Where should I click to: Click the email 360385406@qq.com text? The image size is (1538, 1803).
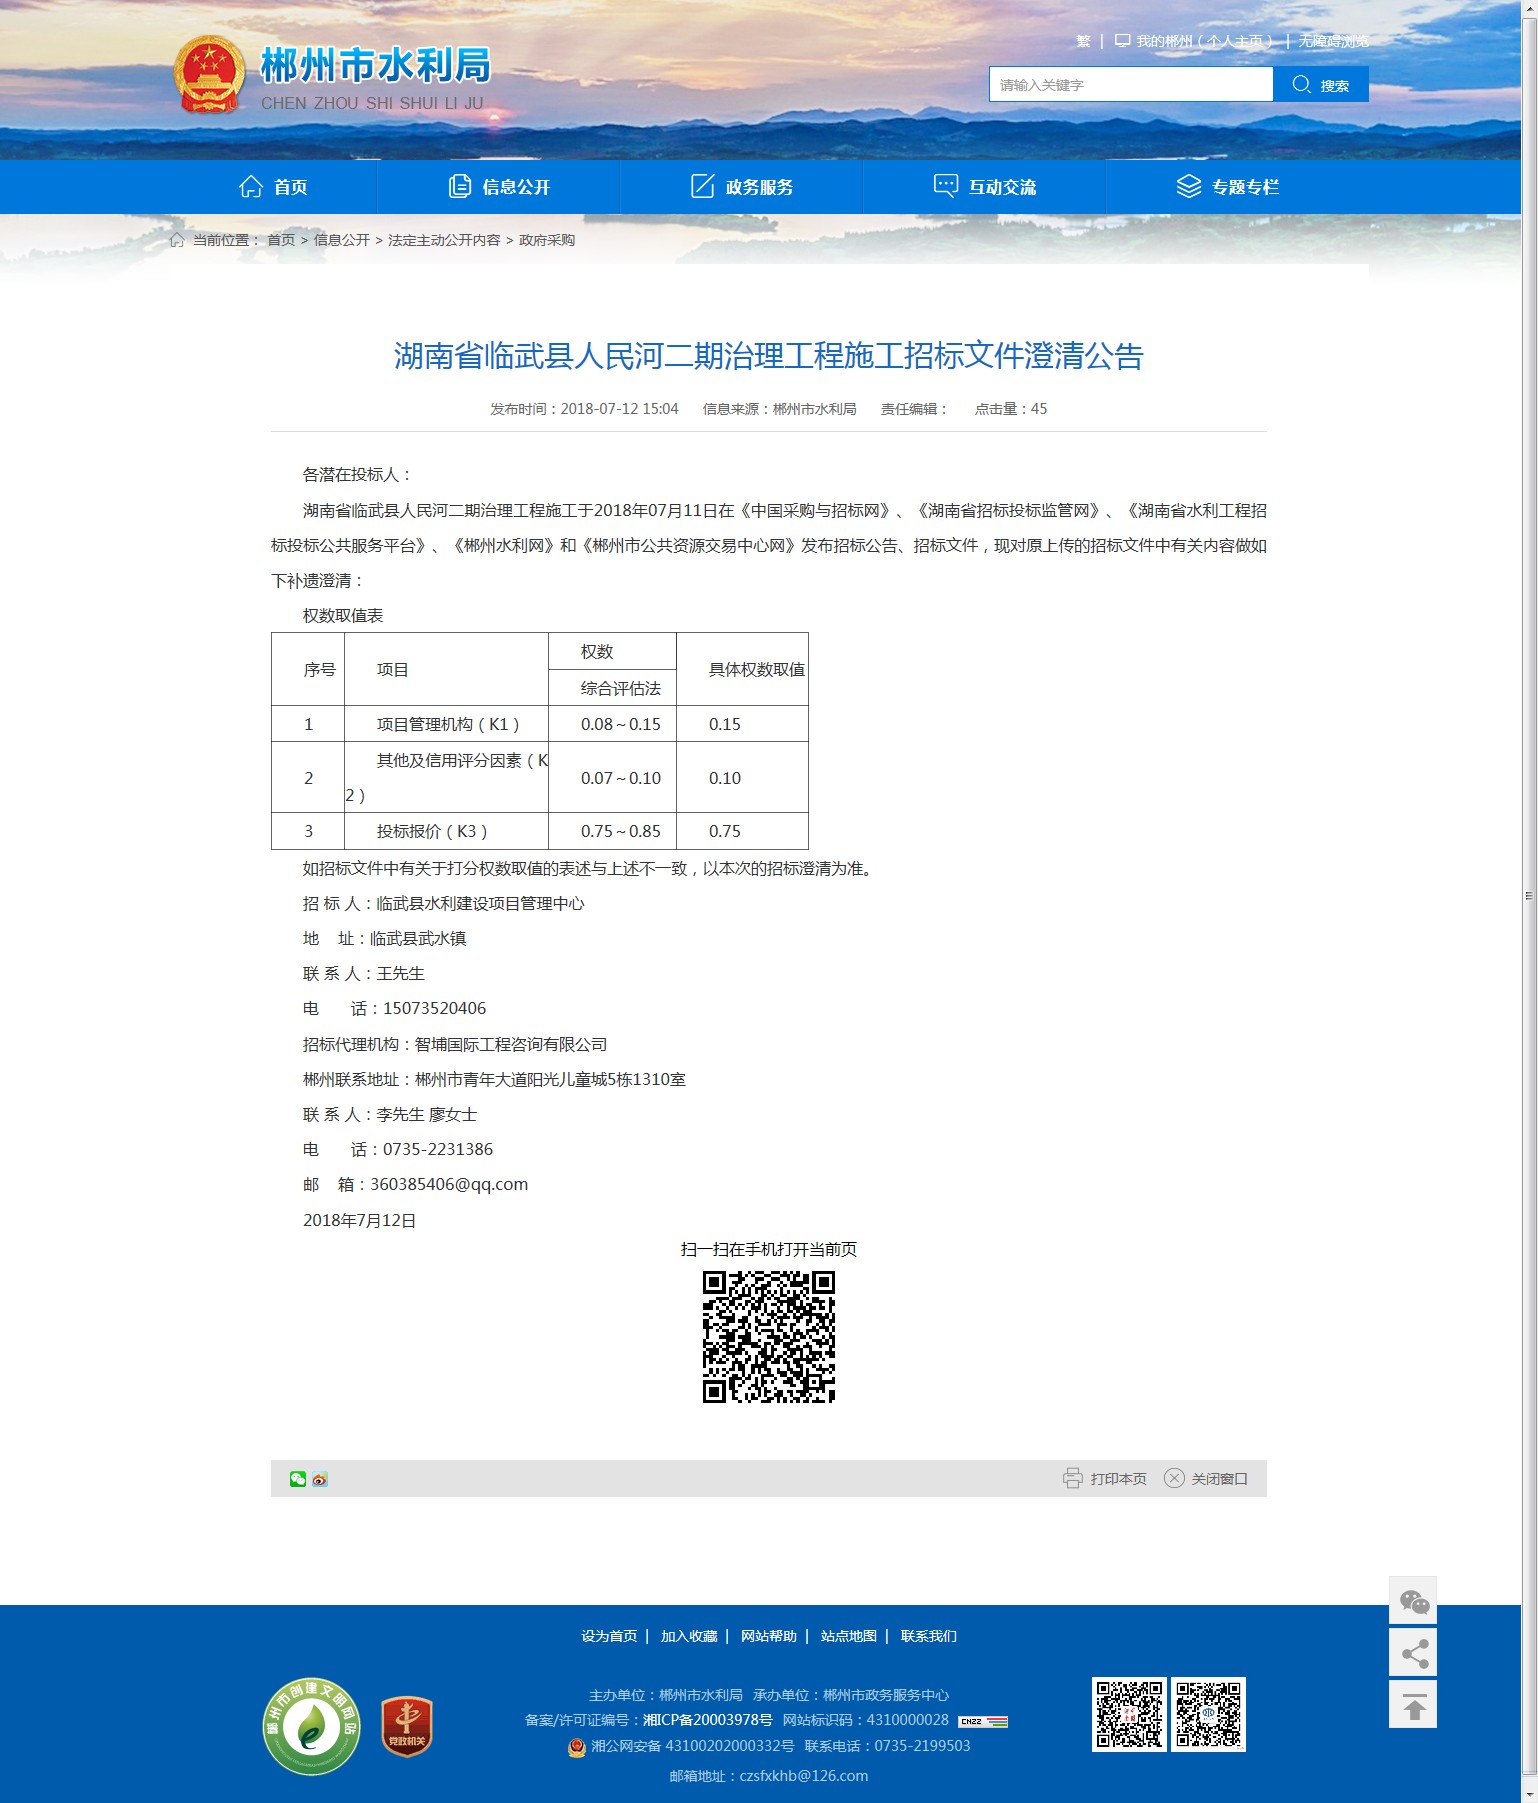pyautogui.click(x=449, y=1184)
